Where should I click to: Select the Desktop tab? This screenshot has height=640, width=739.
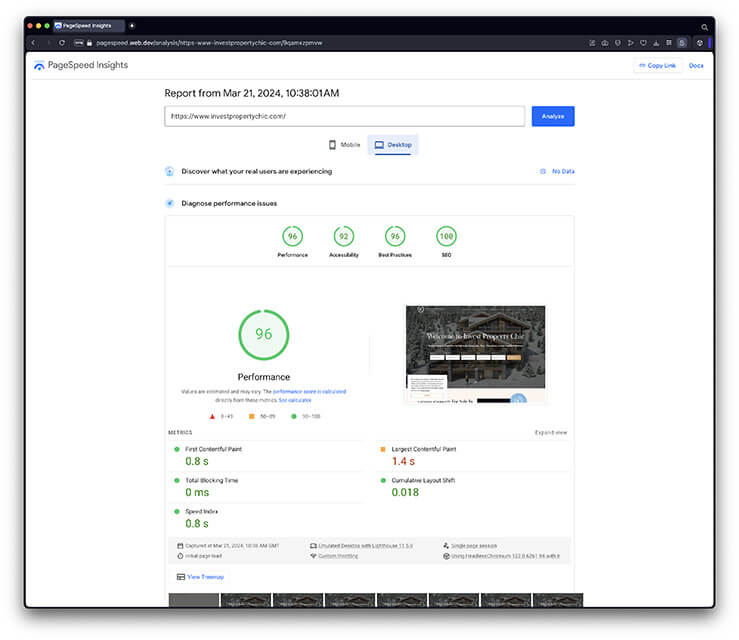393,145
